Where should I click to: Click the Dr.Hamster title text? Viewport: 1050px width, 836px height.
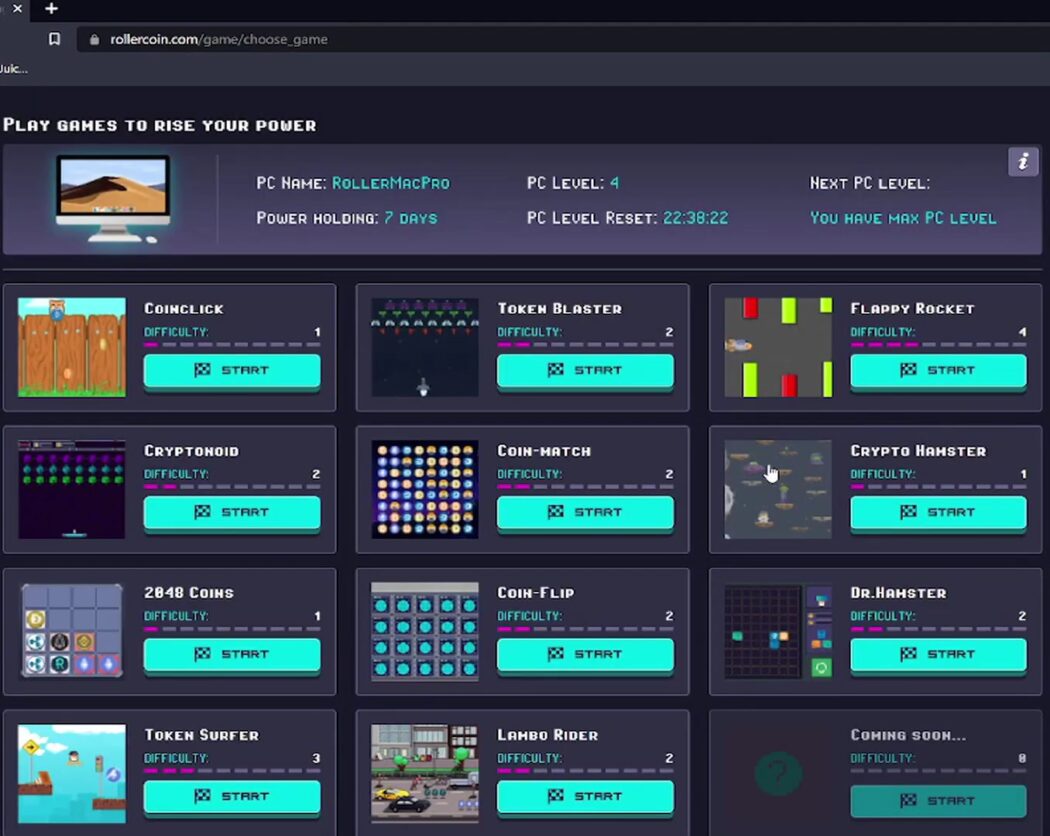pyautogui.click(x=898, y=592)
